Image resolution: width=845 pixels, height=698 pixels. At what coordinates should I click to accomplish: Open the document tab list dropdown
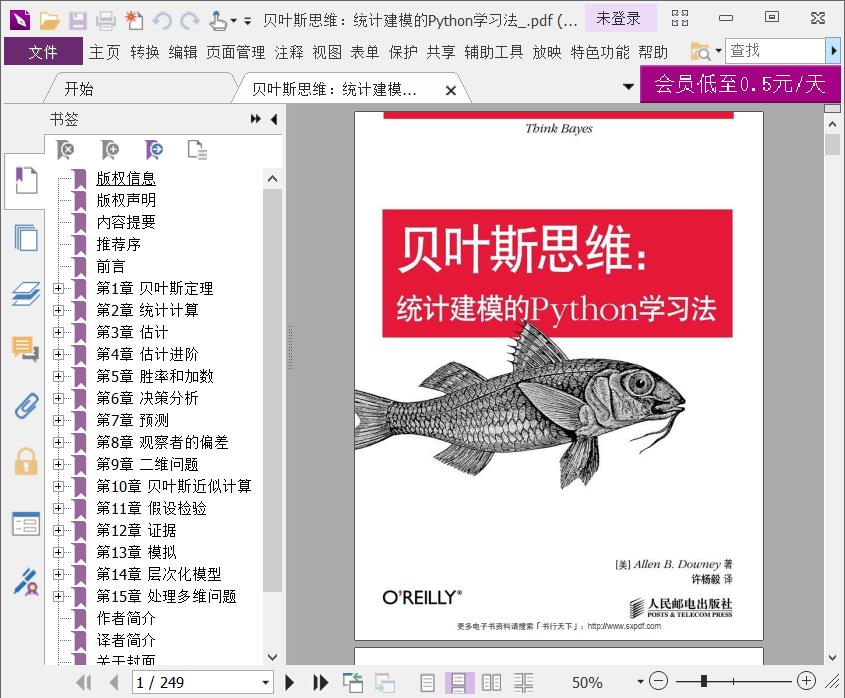[628, 86]
